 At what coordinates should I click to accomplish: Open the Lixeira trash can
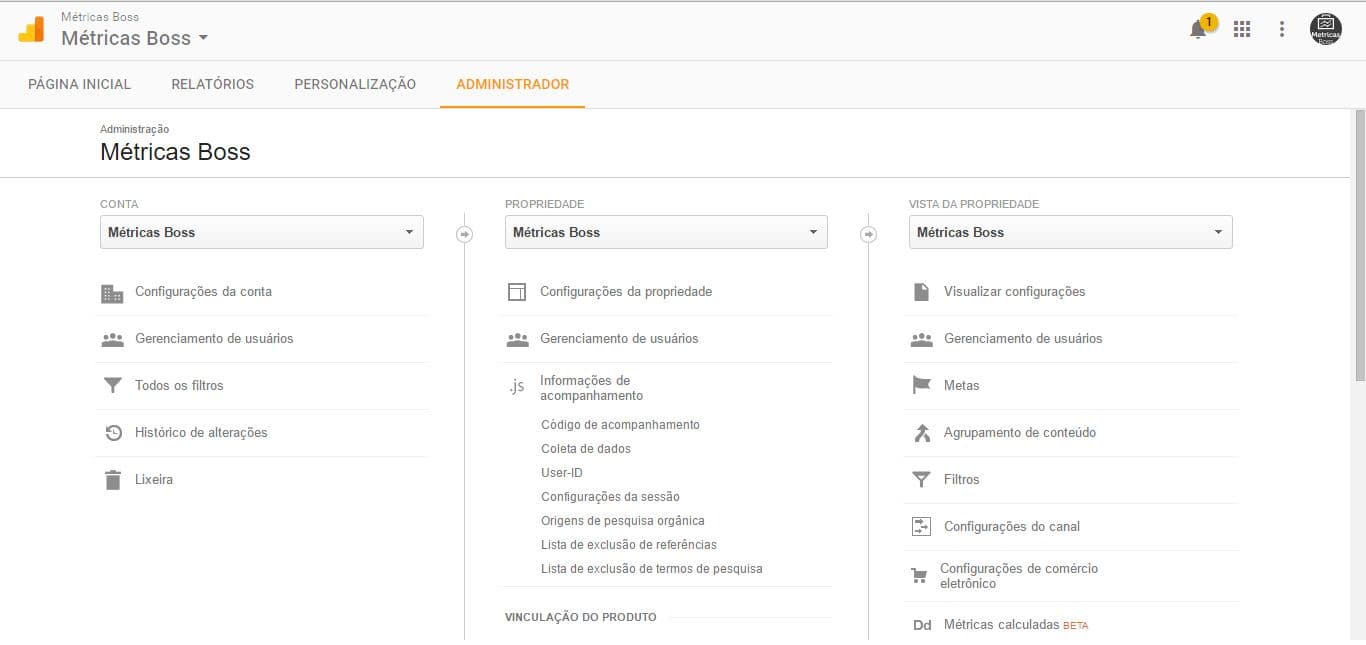(x=154, y=479)
